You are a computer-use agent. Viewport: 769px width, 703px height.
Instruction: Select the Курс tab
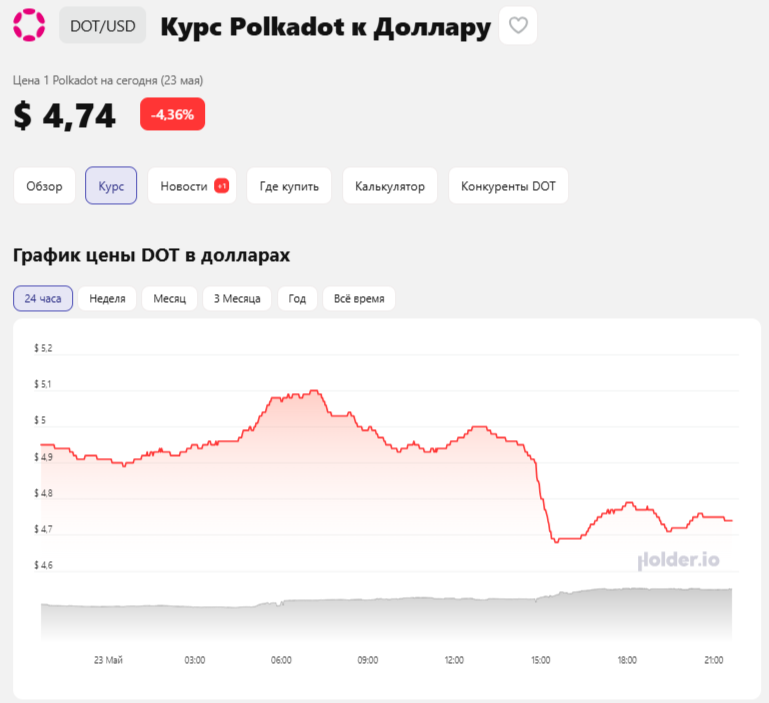[111, 186]
